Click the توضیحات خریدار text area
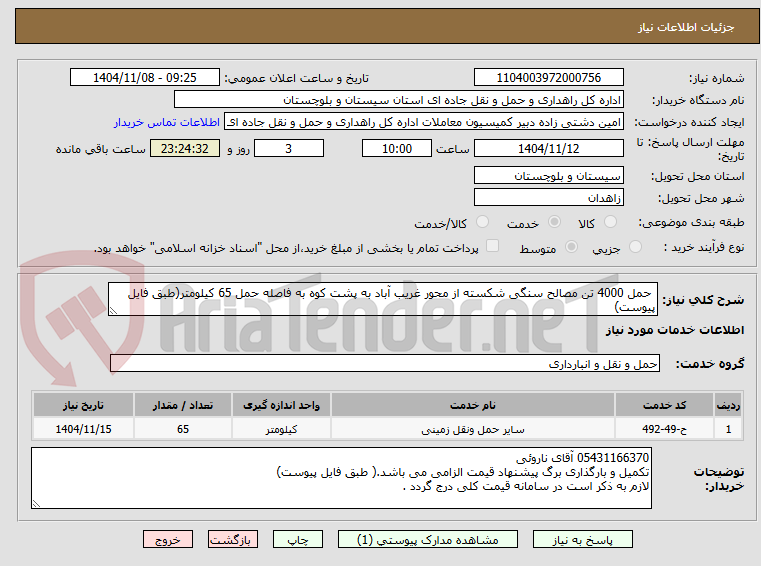 [341, 478]
